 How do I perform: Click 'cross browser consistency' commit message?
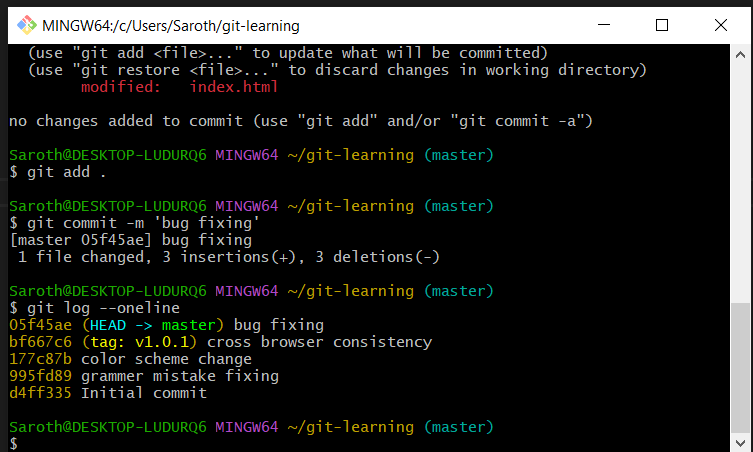(319, 342)
